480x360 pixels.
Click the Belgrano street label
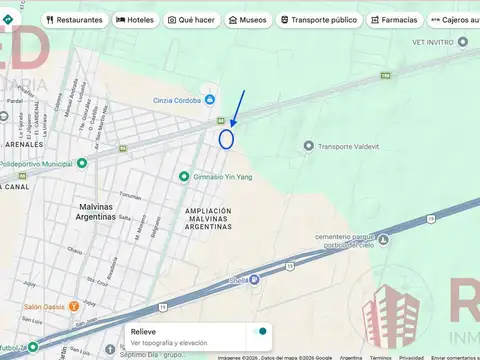[x=156, y=227]
